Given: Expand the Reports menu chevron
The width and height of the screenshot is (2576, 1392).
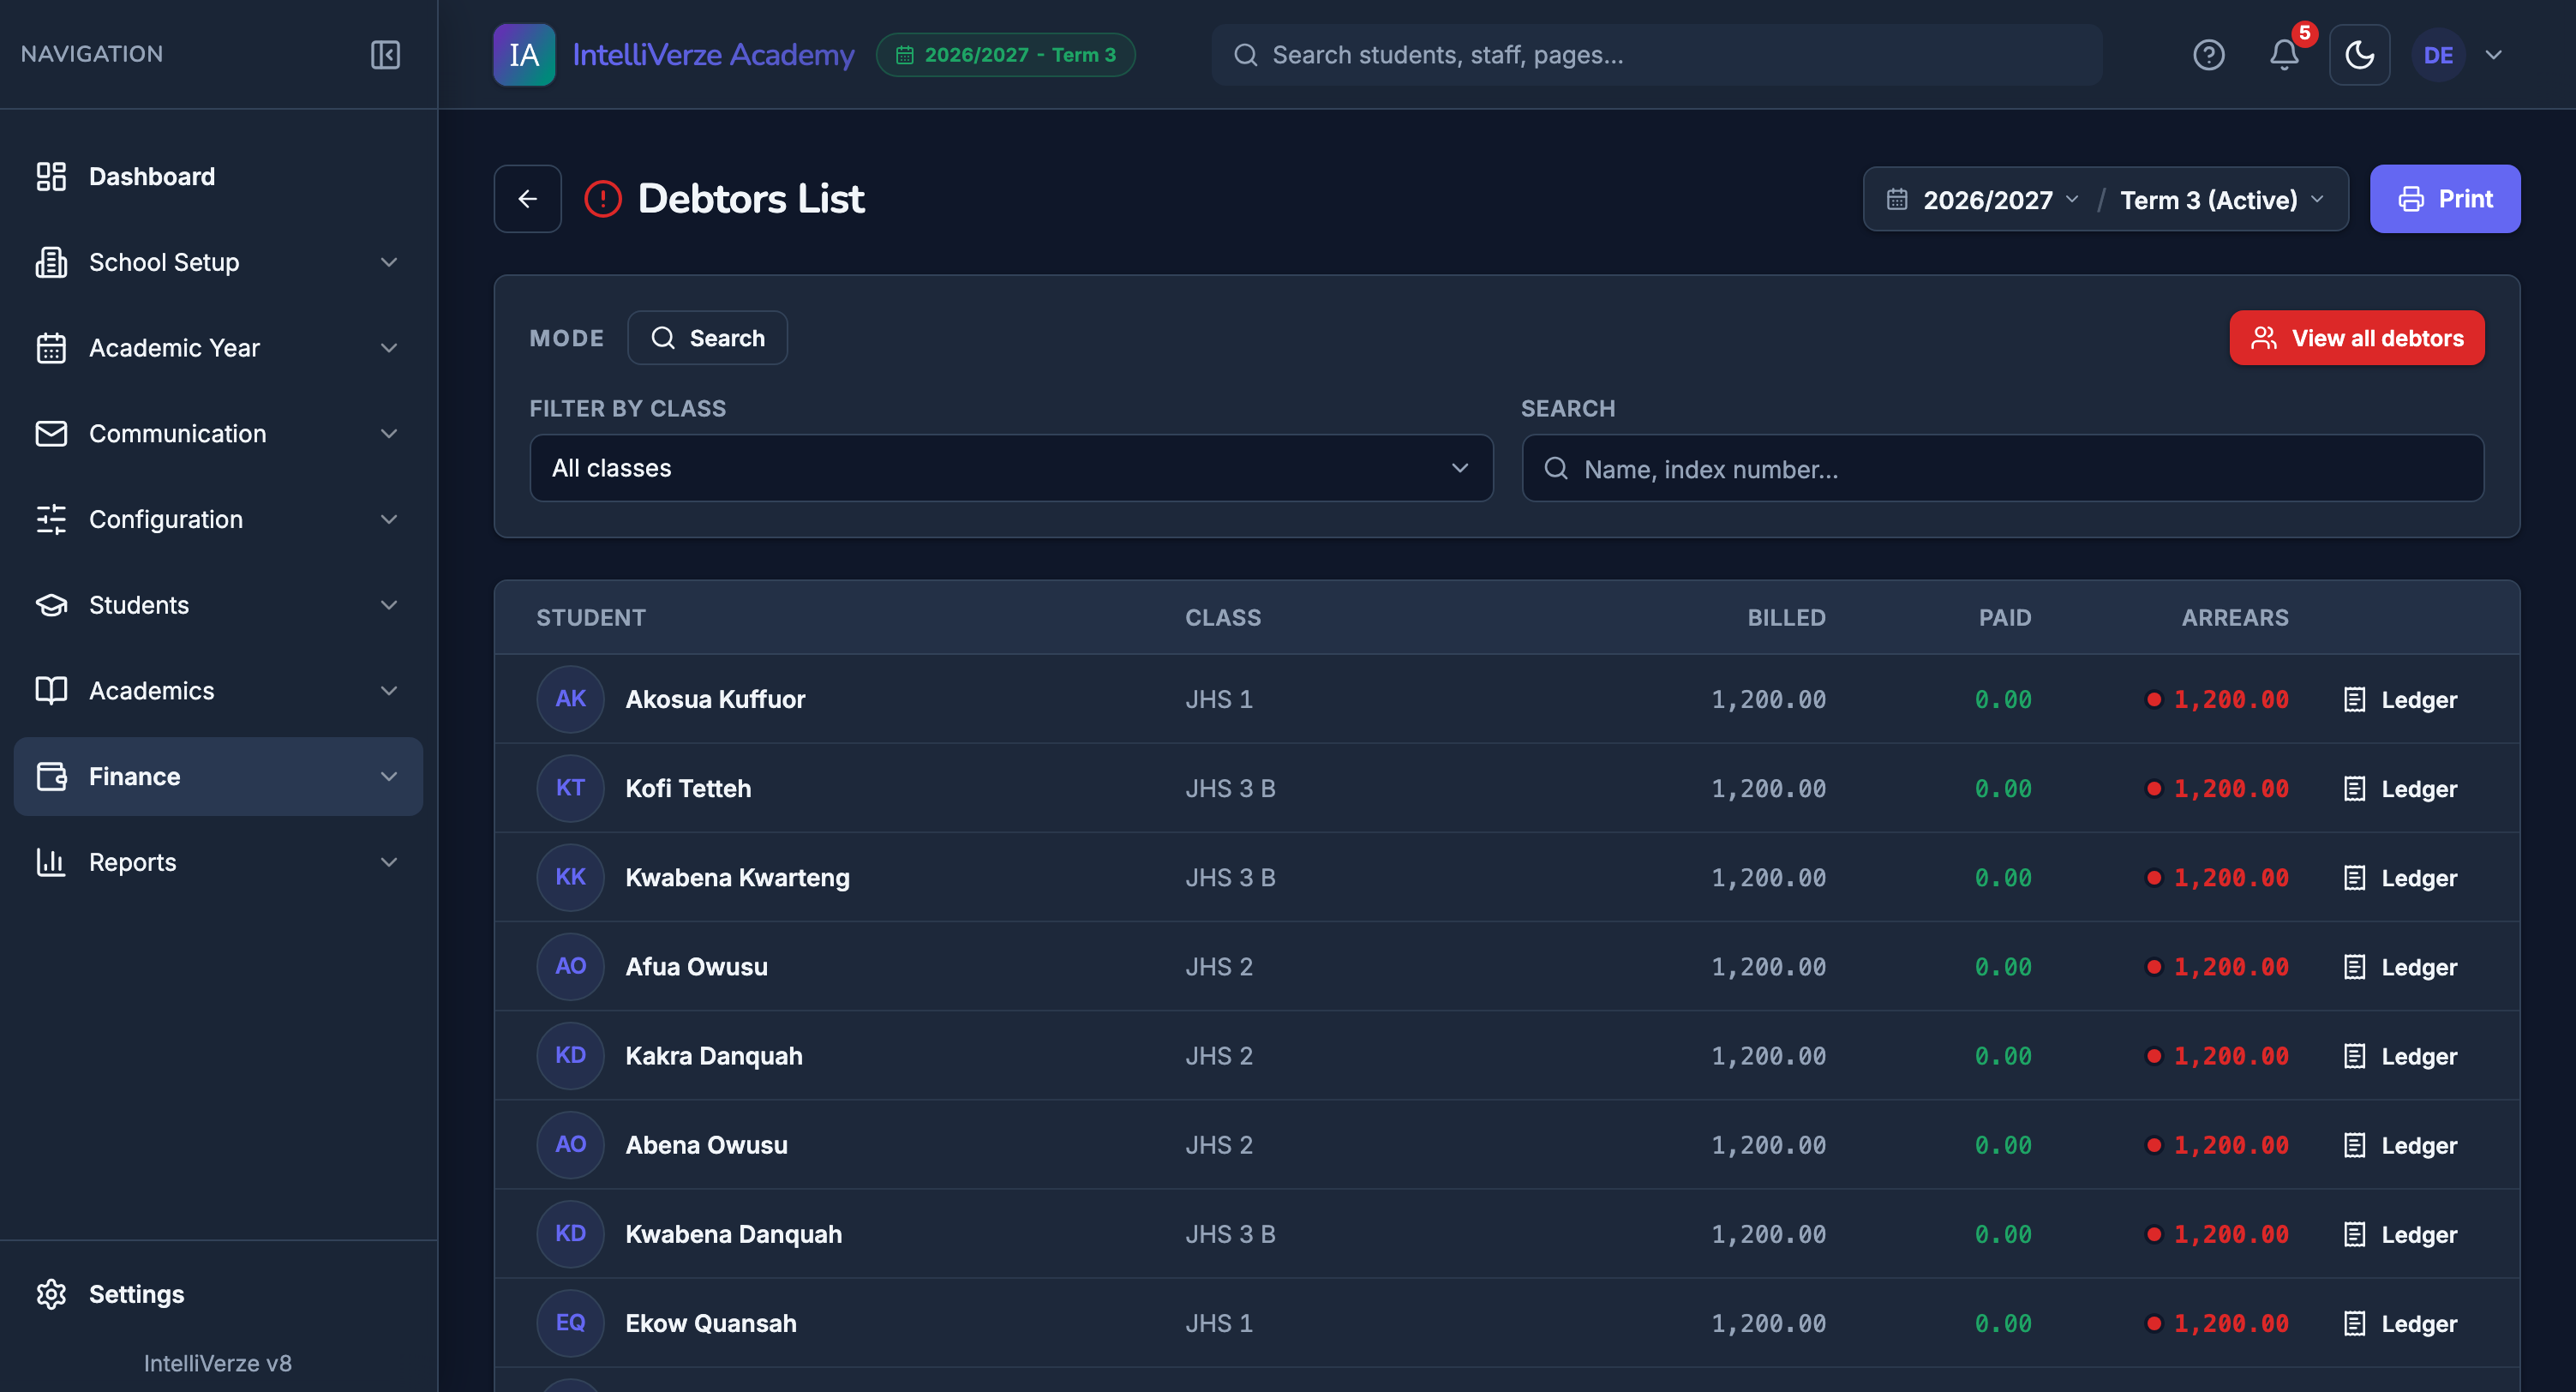Looking at the screenshot, I should pos(389,862).
